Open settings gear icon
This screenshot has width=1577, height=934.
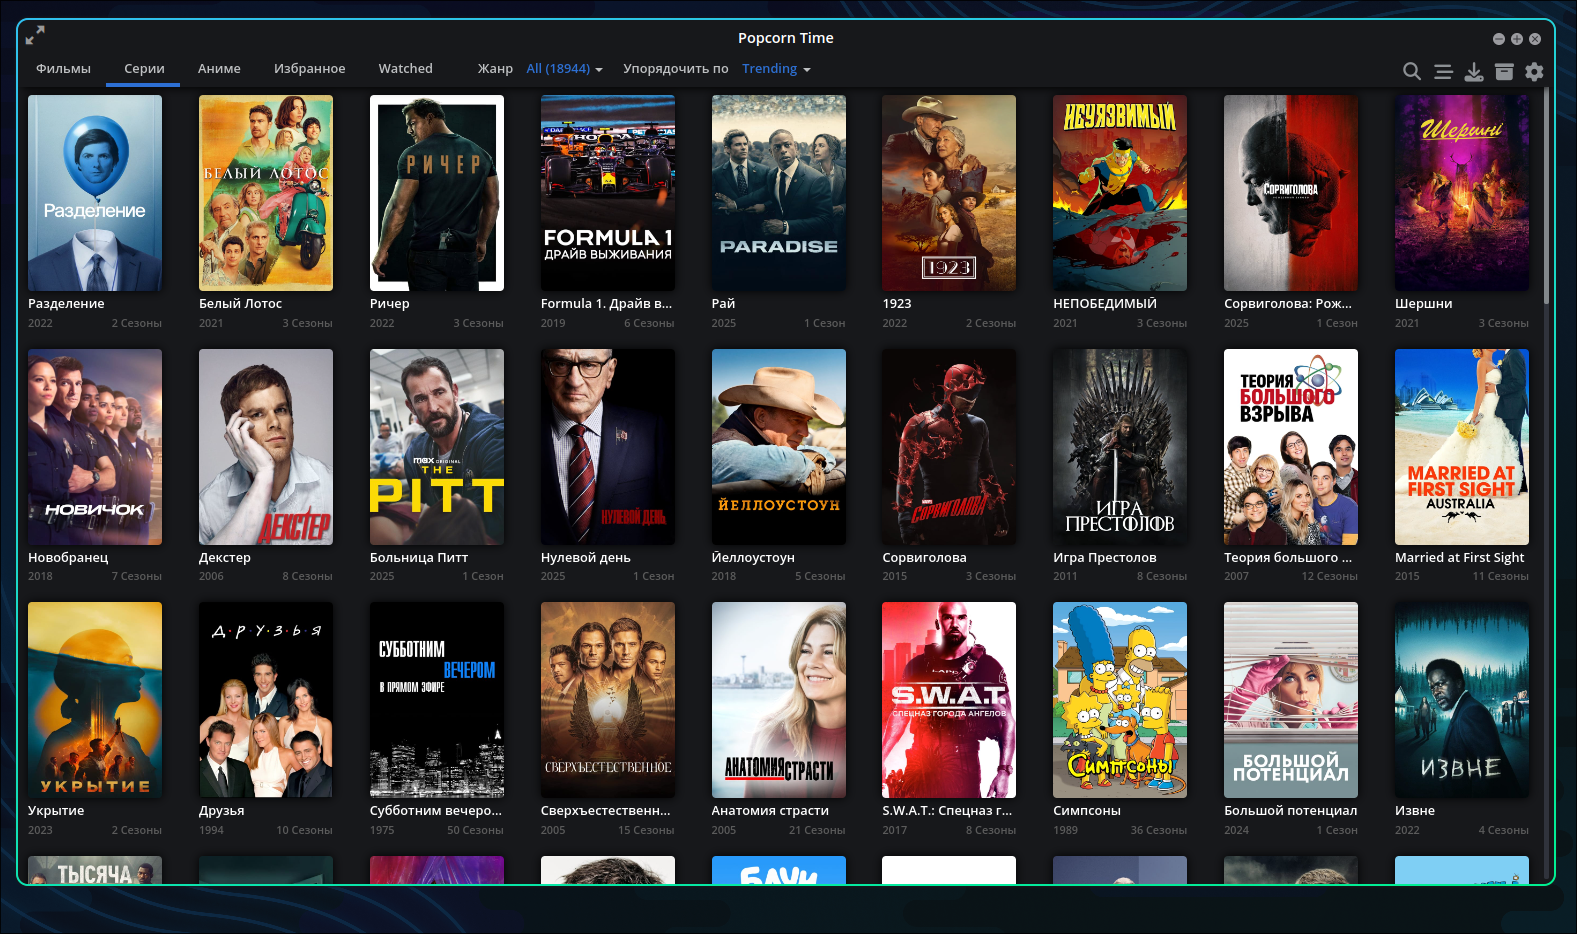(x=1534, y=71)
